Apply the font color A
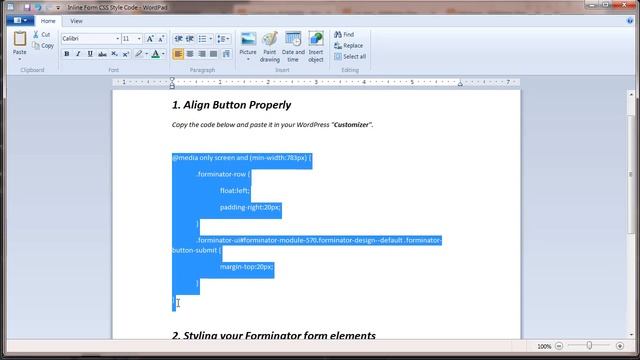 pyautogui.click(x=156, y=54)
